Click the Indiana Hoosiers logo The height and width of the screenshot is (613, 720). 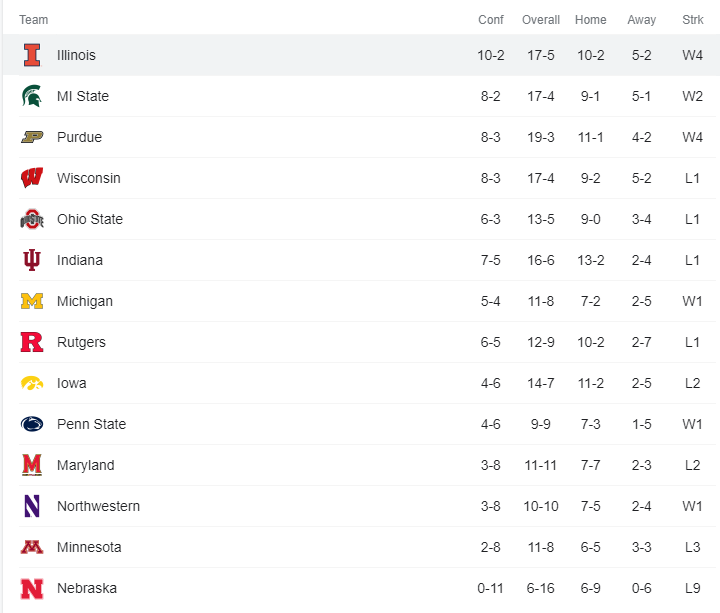tap(32, 260)
